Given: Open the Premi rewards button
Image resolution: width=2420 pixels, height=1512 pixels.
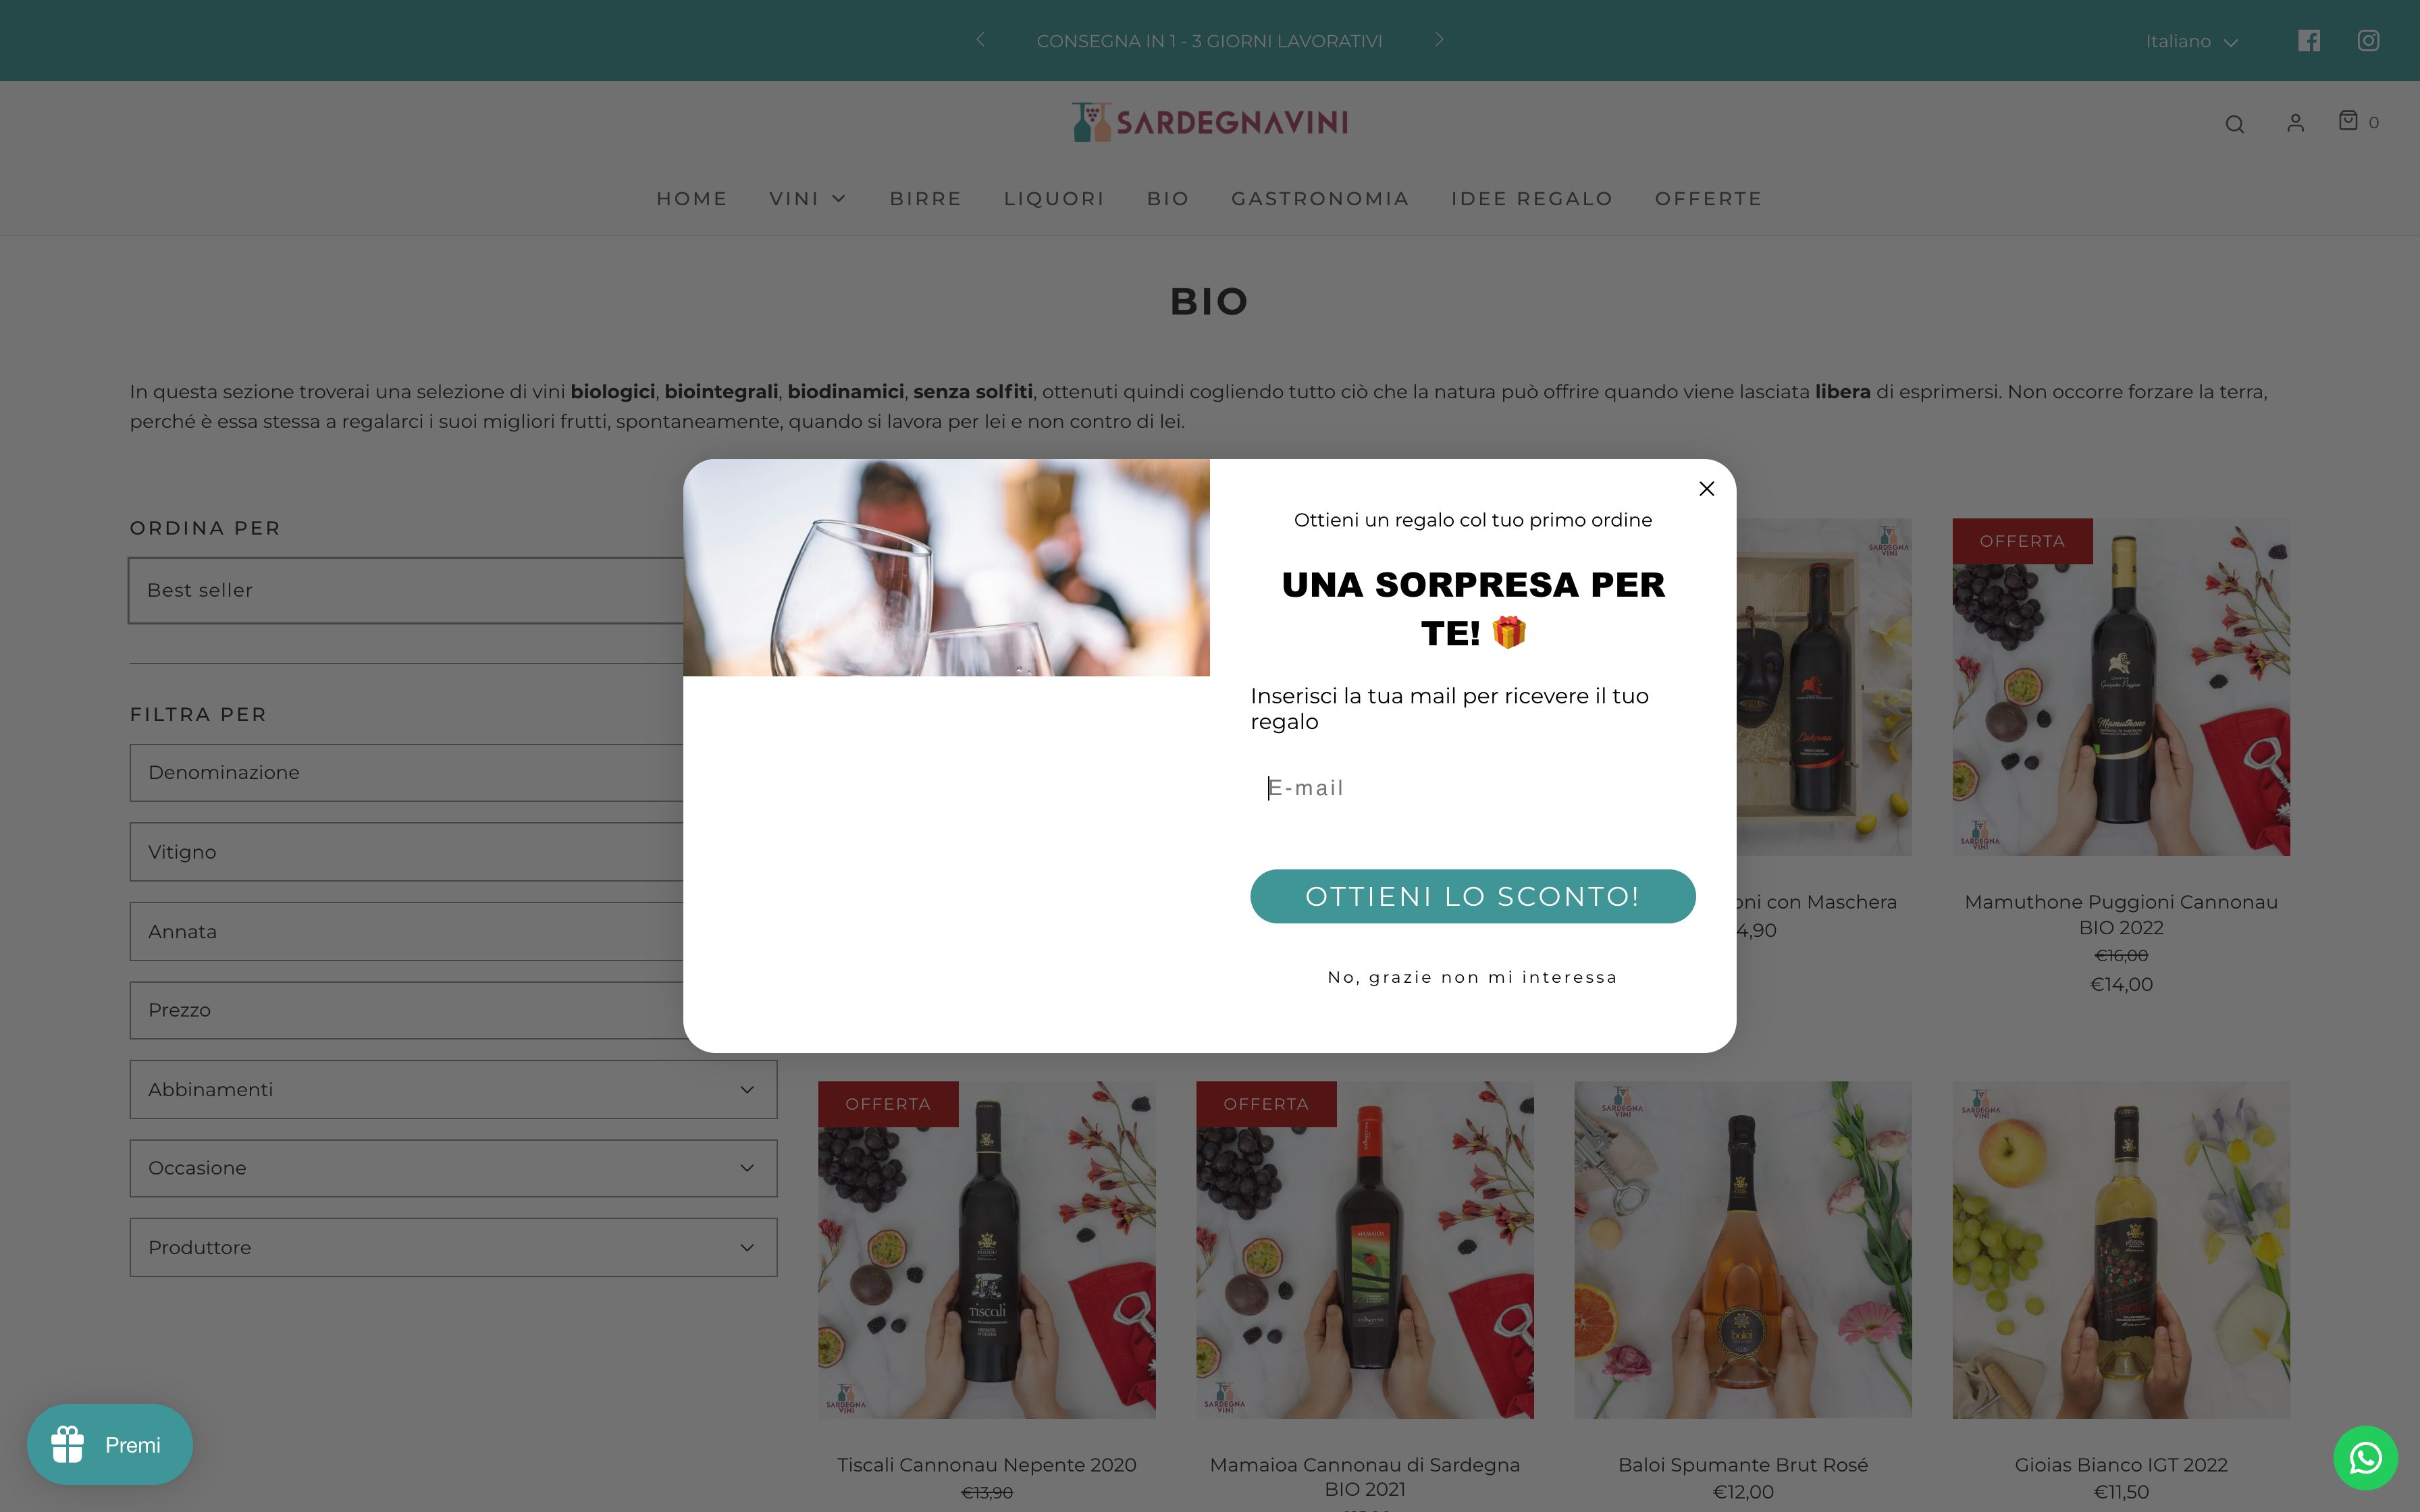Looking at the screenshot, I should click(x=110, y=1445).
